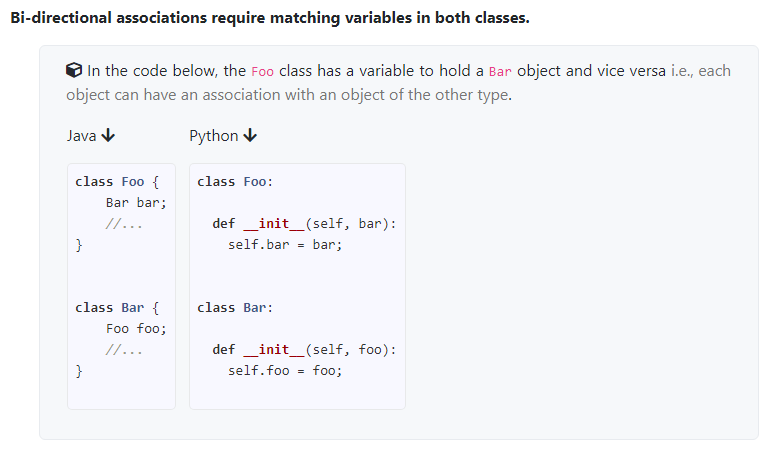Select the Java column label

tap(82, 136)
